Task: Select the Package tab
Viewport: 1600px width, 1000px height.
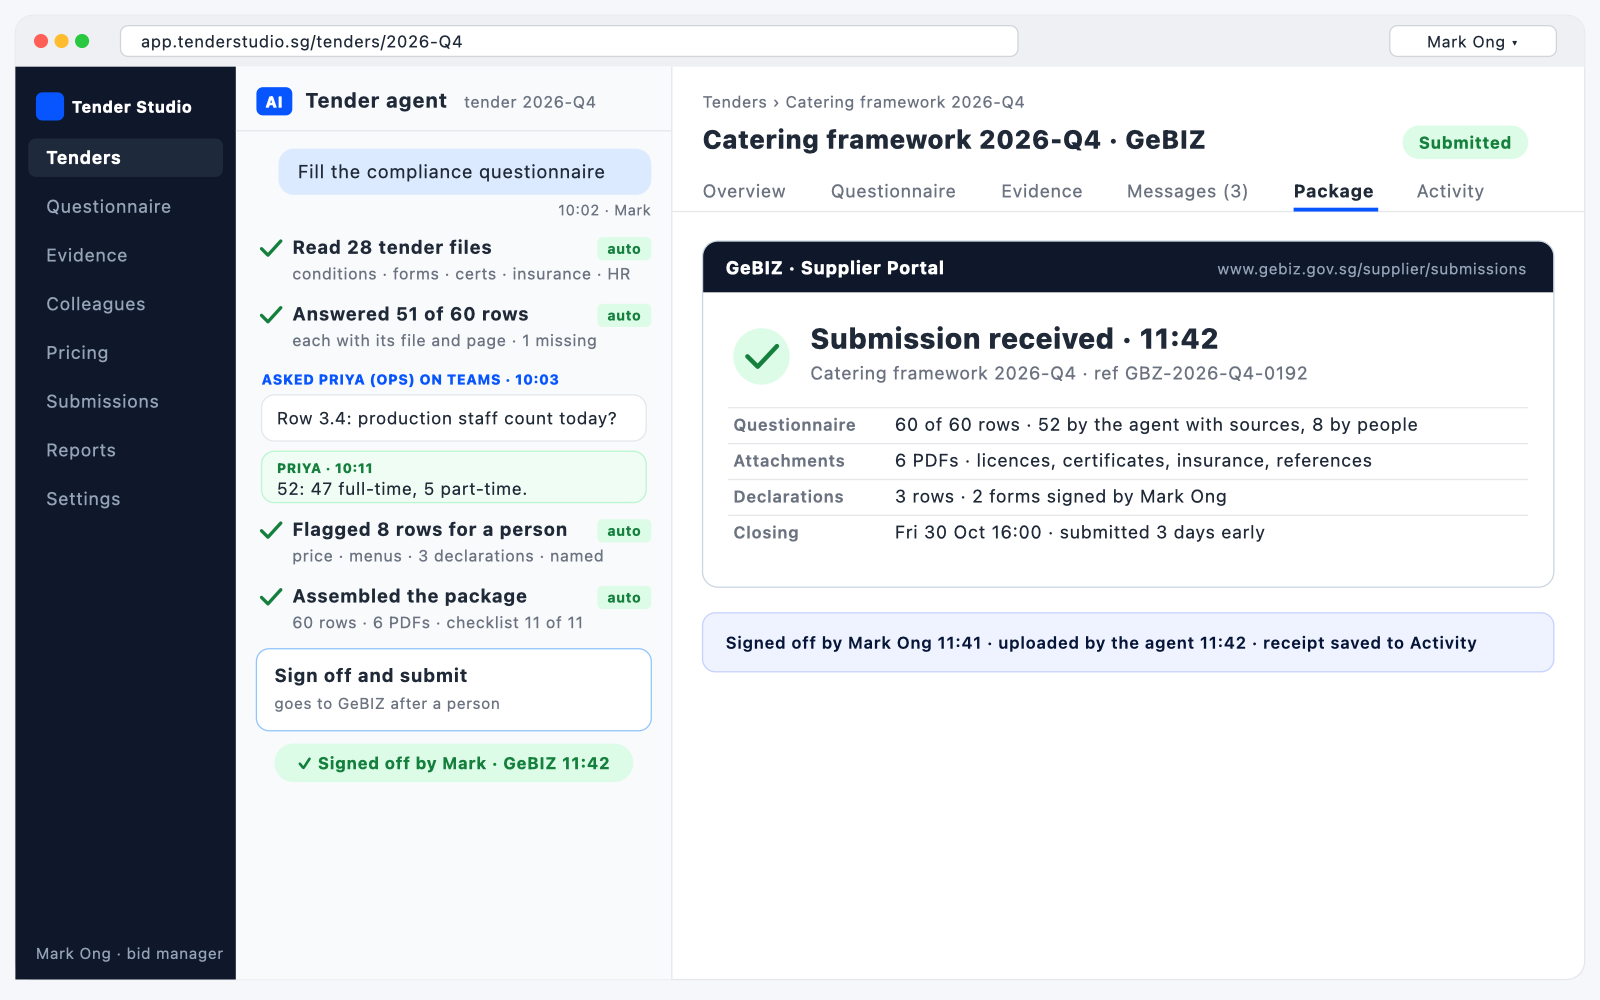Action: coord(1334,191)
